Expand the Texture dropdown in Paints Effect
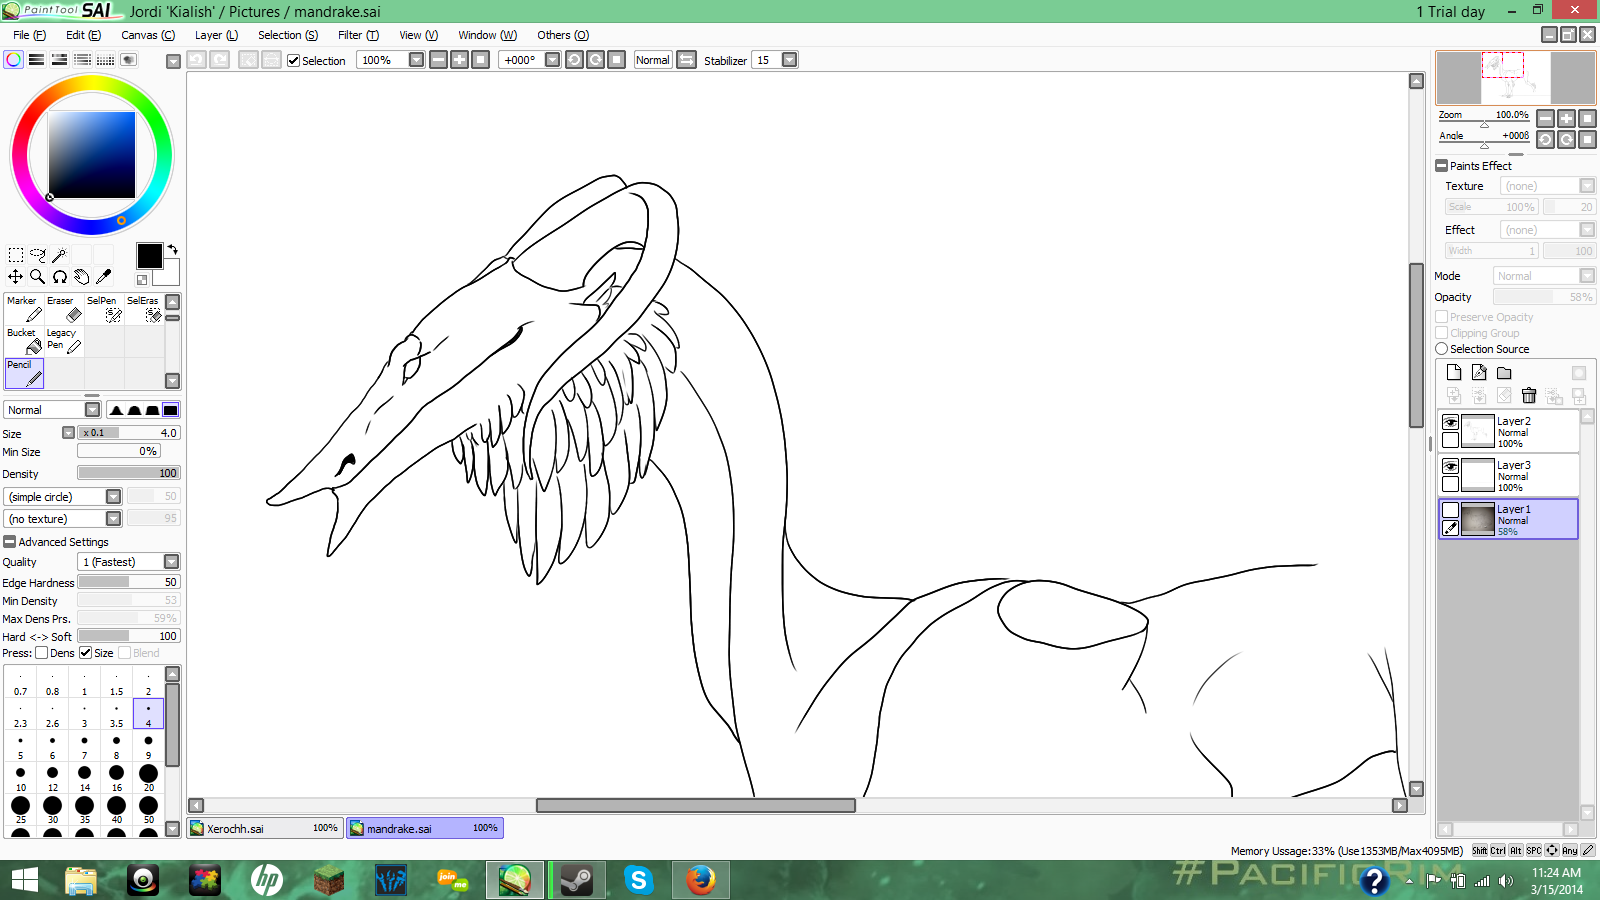Viewport: 1600px width, 902px height. pos(1586,186)
